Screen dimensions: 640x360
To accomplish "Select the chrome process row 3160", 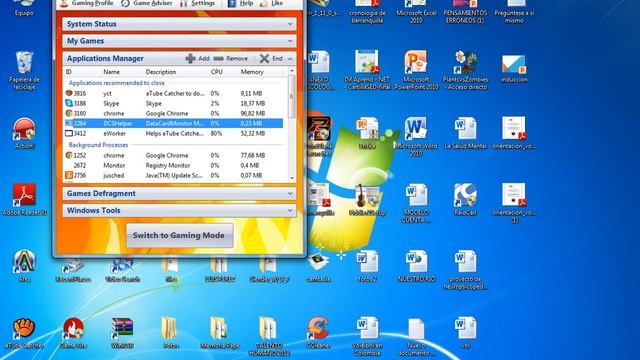I will (174, 113).
